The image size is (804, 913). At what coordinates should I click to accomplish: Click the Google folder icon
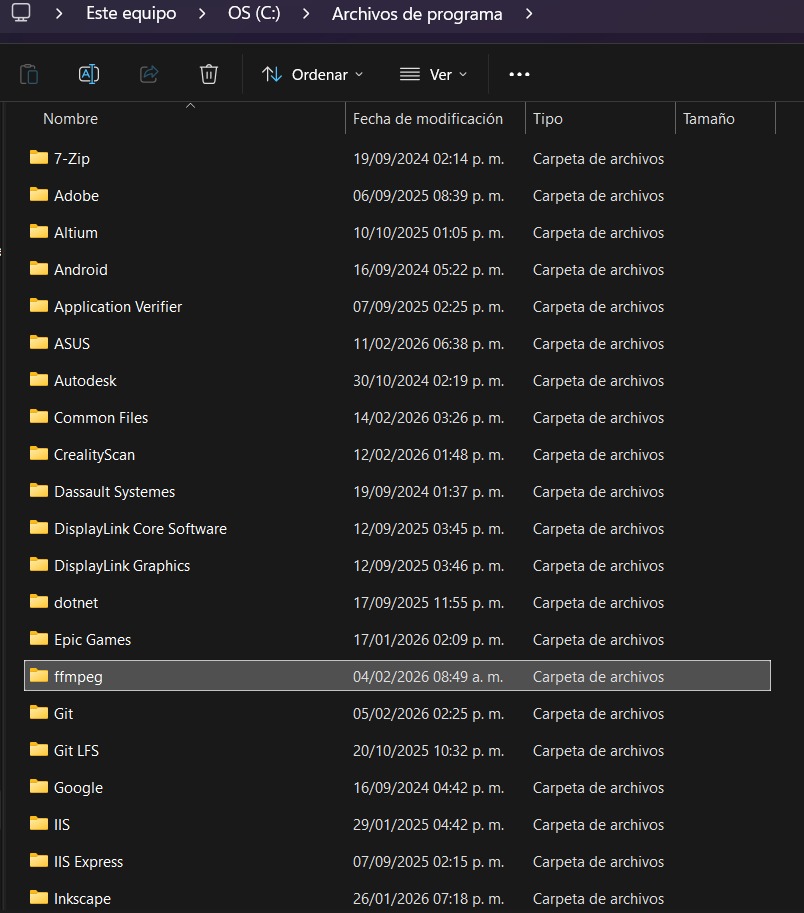point(37,787)
